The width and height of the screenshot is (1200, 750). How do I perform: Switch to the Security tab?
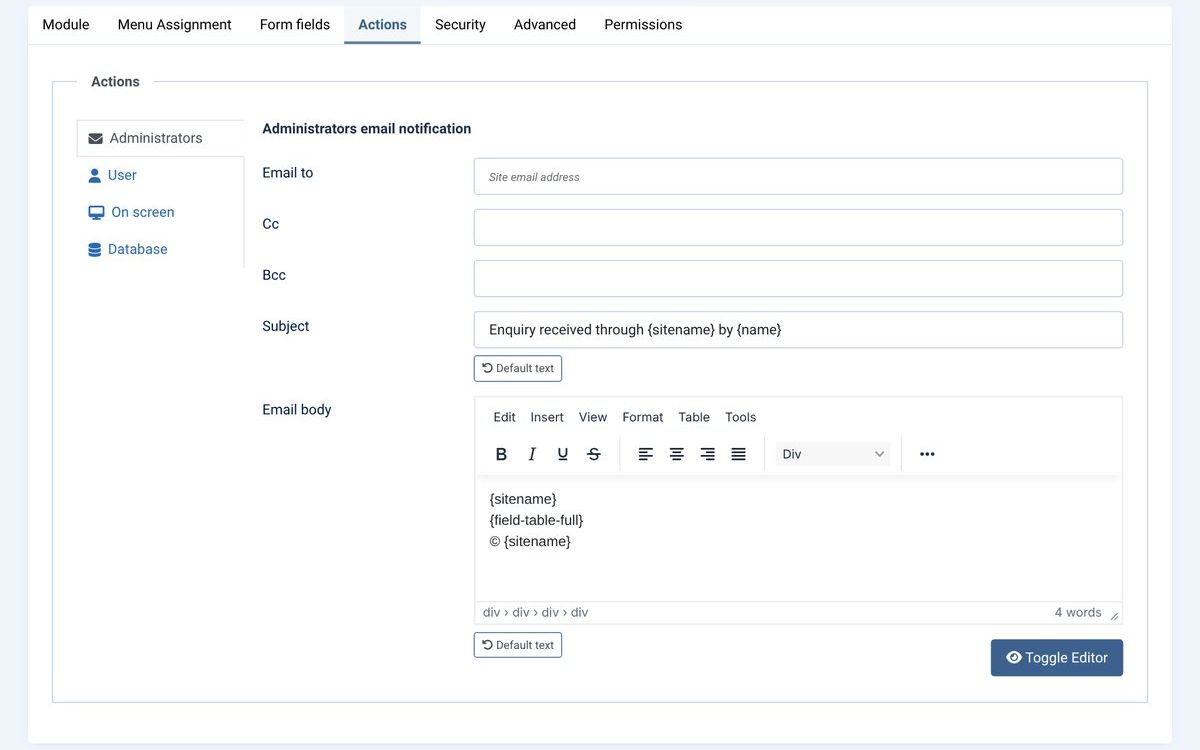(x=460, y=25)
